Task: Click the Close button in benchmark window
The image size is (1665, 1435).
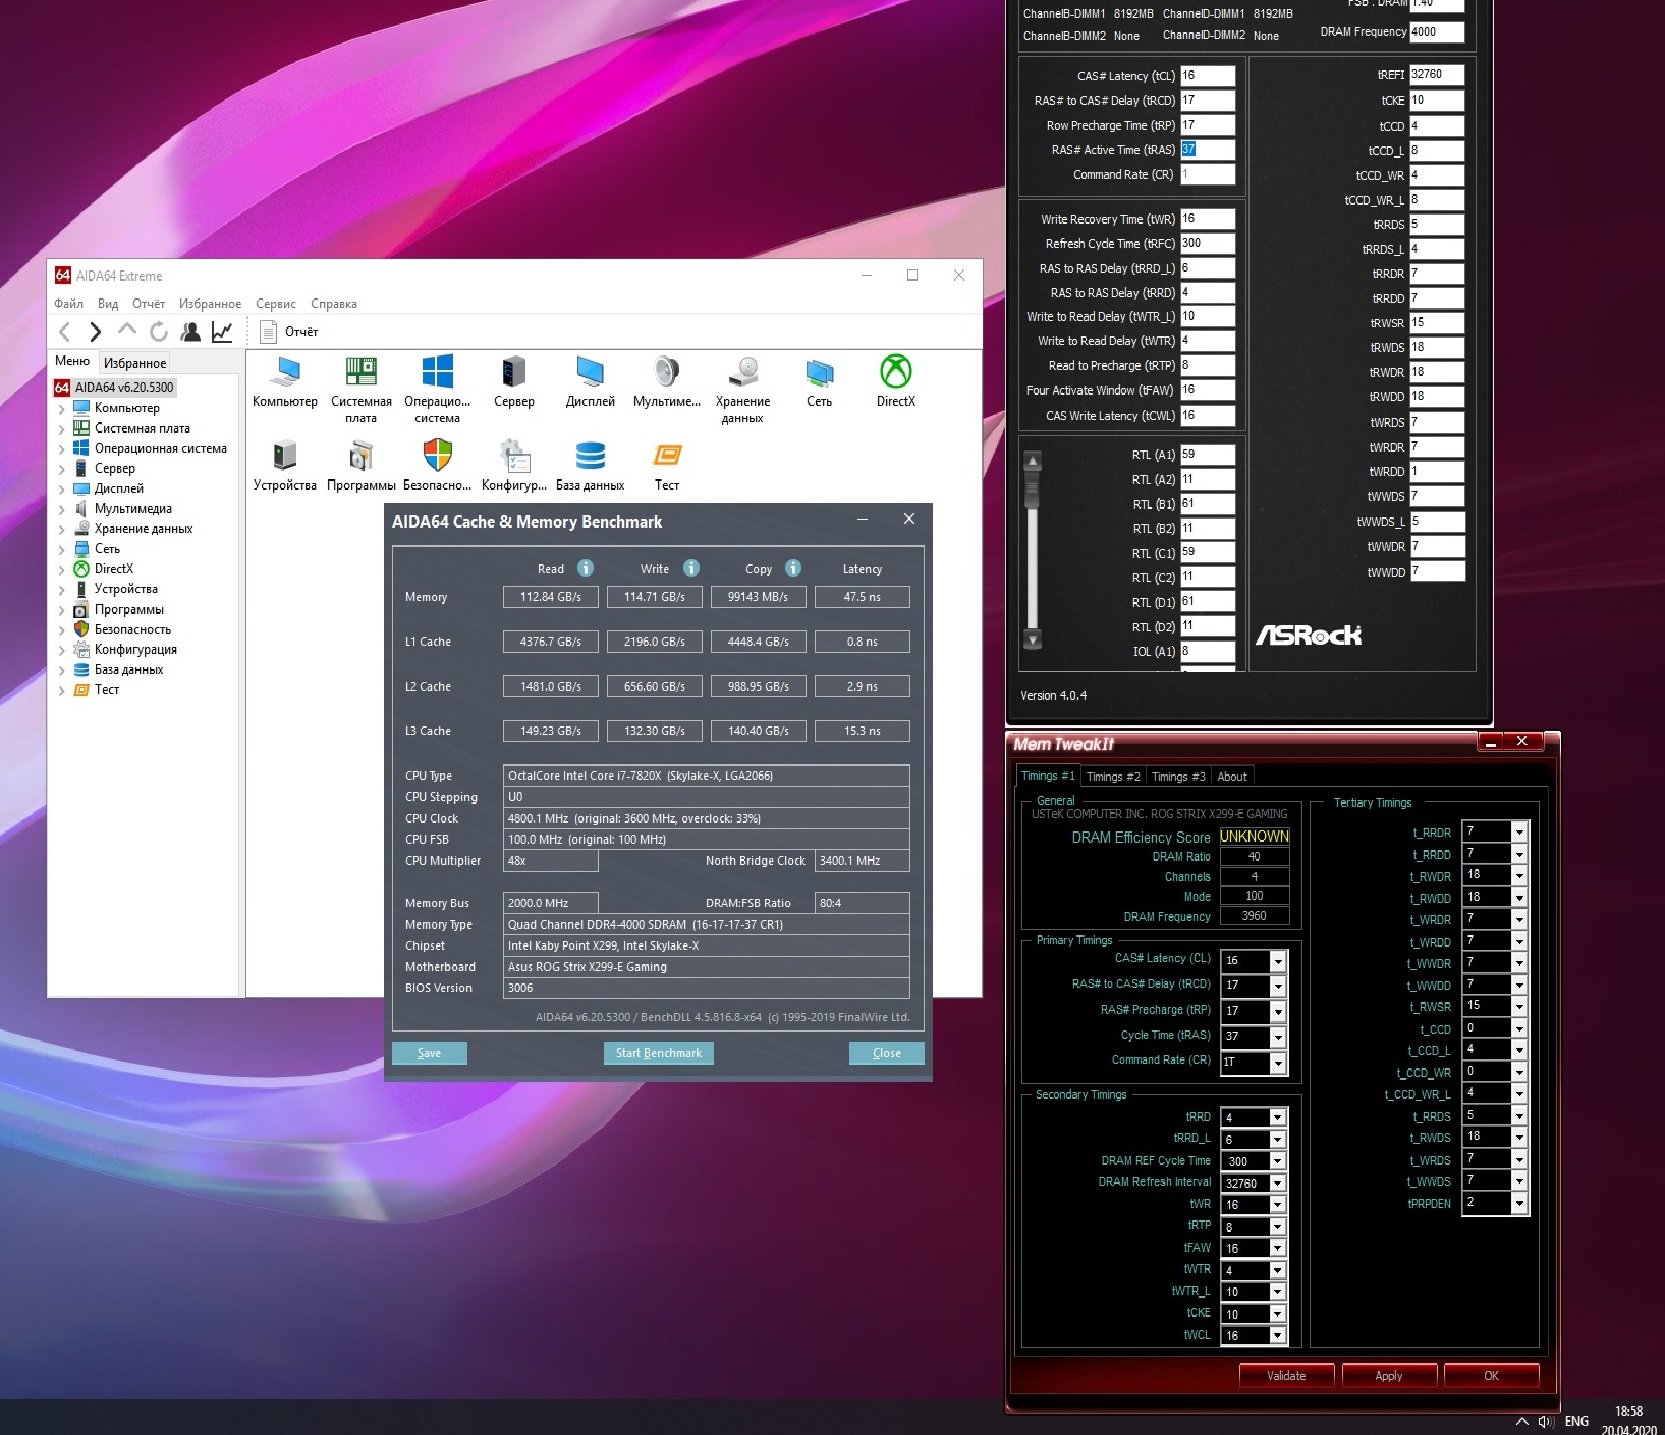Action: [x=886, y=1053]
